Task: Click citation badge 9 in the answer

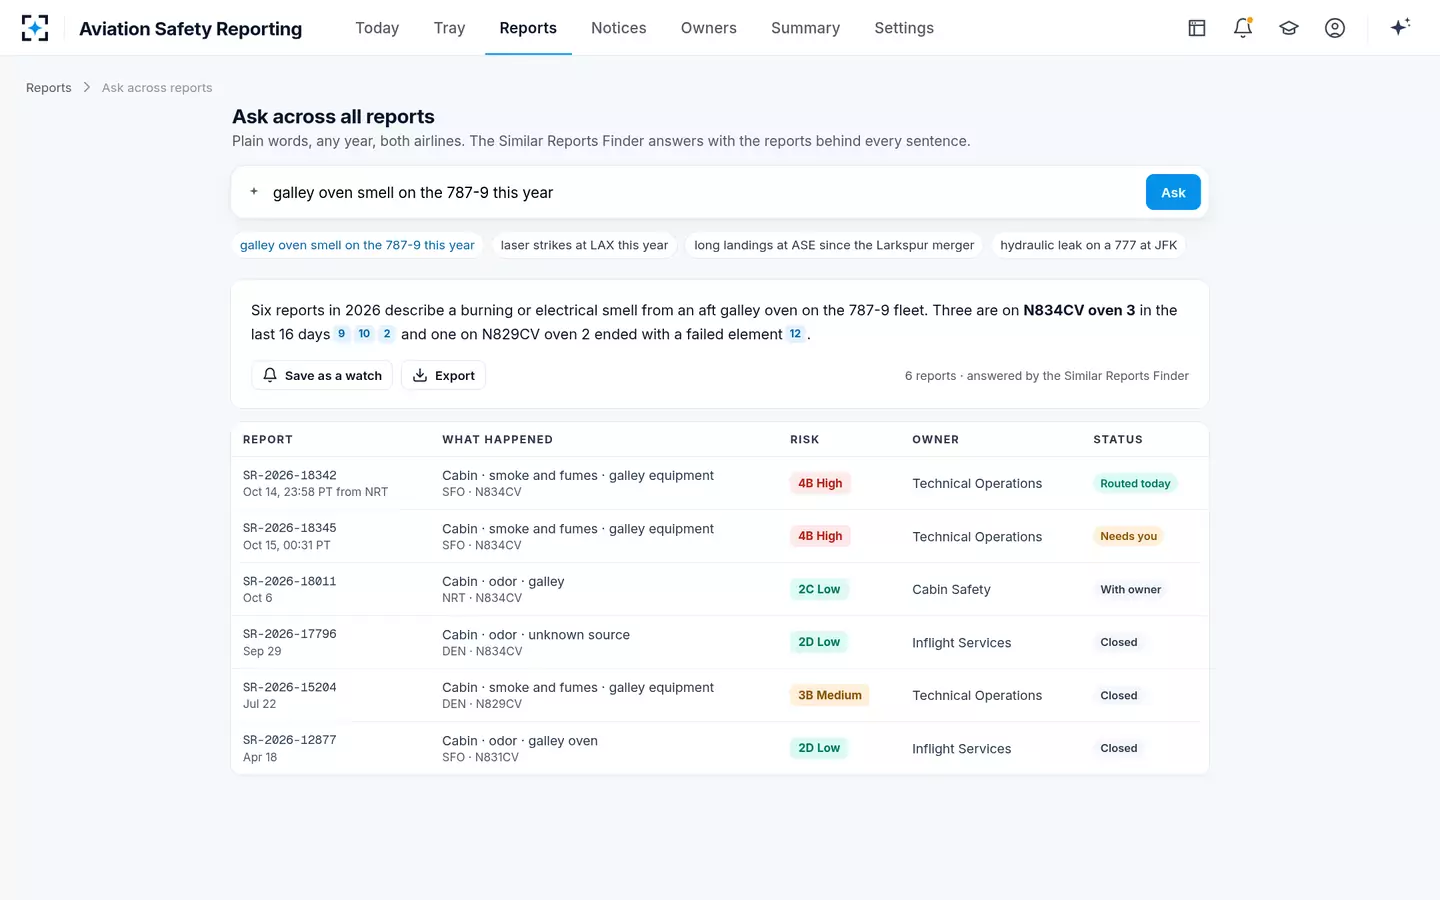Action: [x=342, y=334]
